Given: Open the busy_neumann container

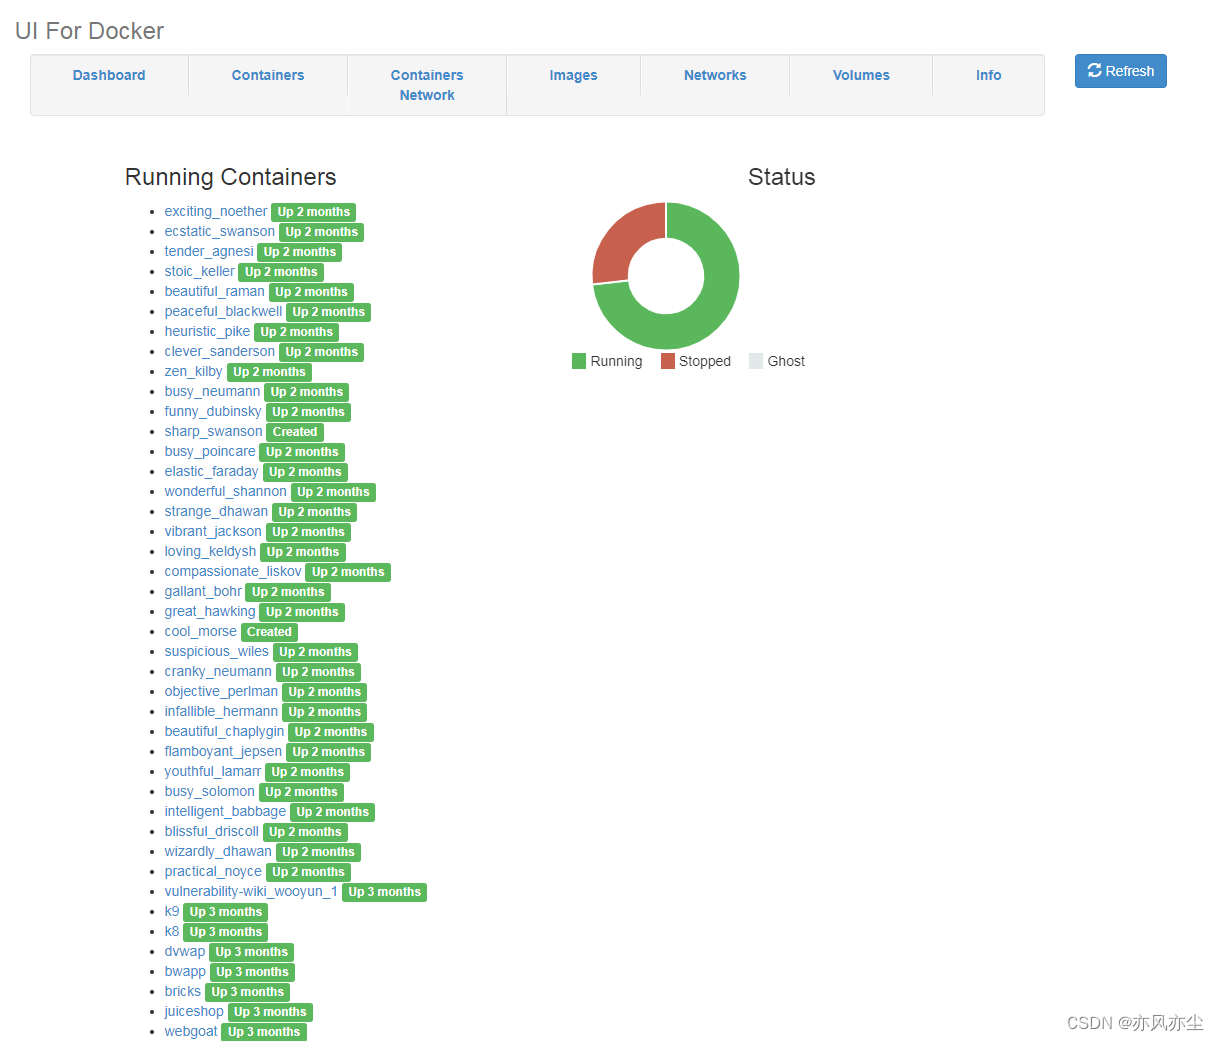Looking at the screenshot, I should pos(212,391).
